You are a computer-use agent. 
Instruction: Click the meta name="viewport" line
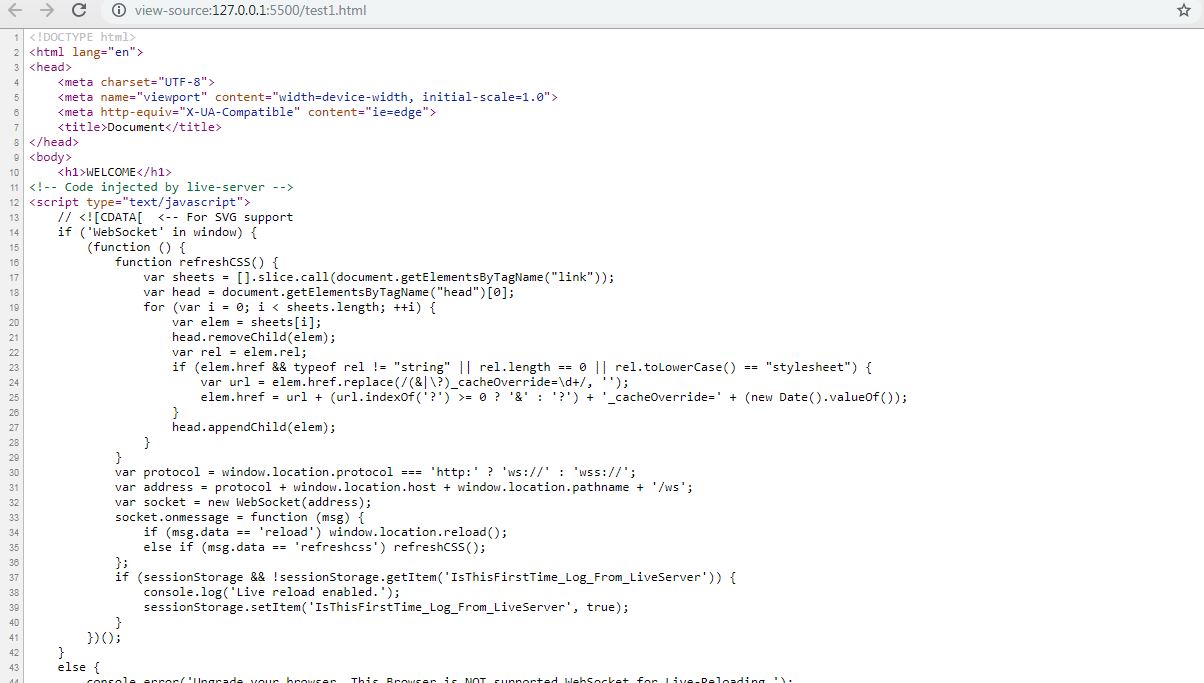[x=307, y=97]
